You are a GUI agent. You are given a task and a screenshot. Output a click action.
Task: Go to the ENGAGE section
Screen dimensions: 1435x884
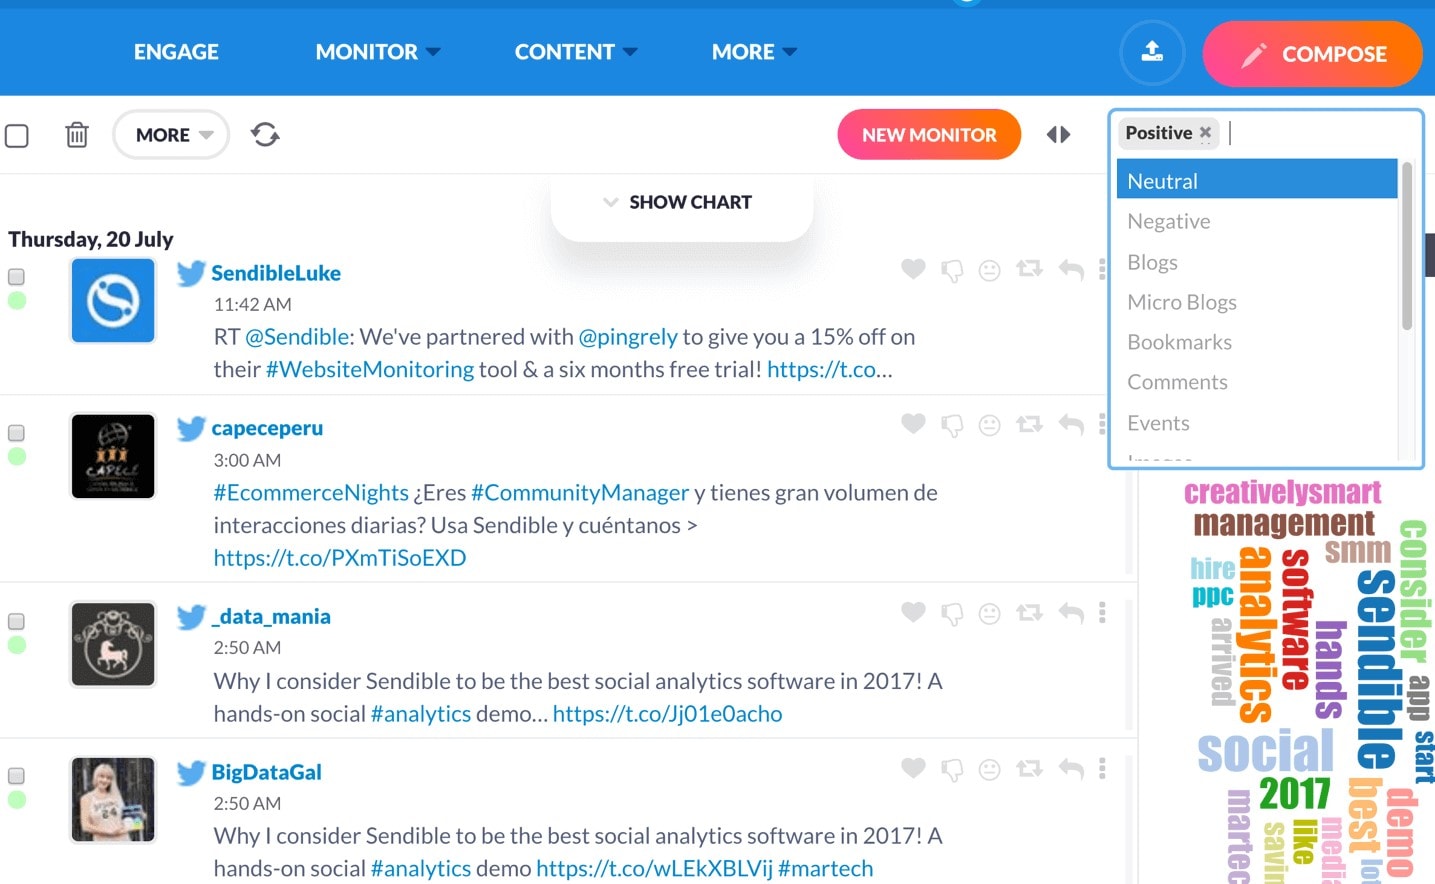(176, 52)
